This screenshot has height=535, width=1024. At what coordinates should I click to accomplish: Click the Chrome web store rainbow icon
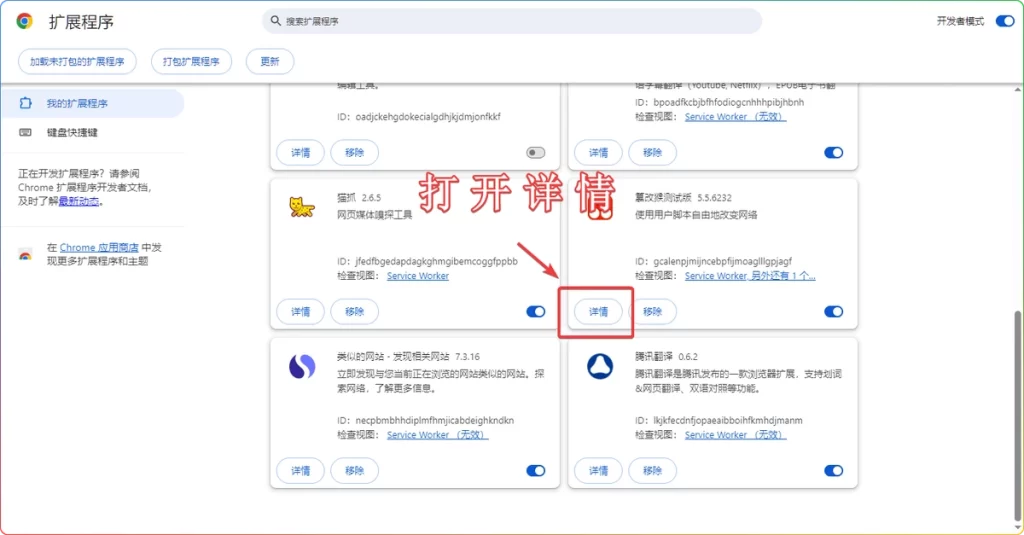25,255
